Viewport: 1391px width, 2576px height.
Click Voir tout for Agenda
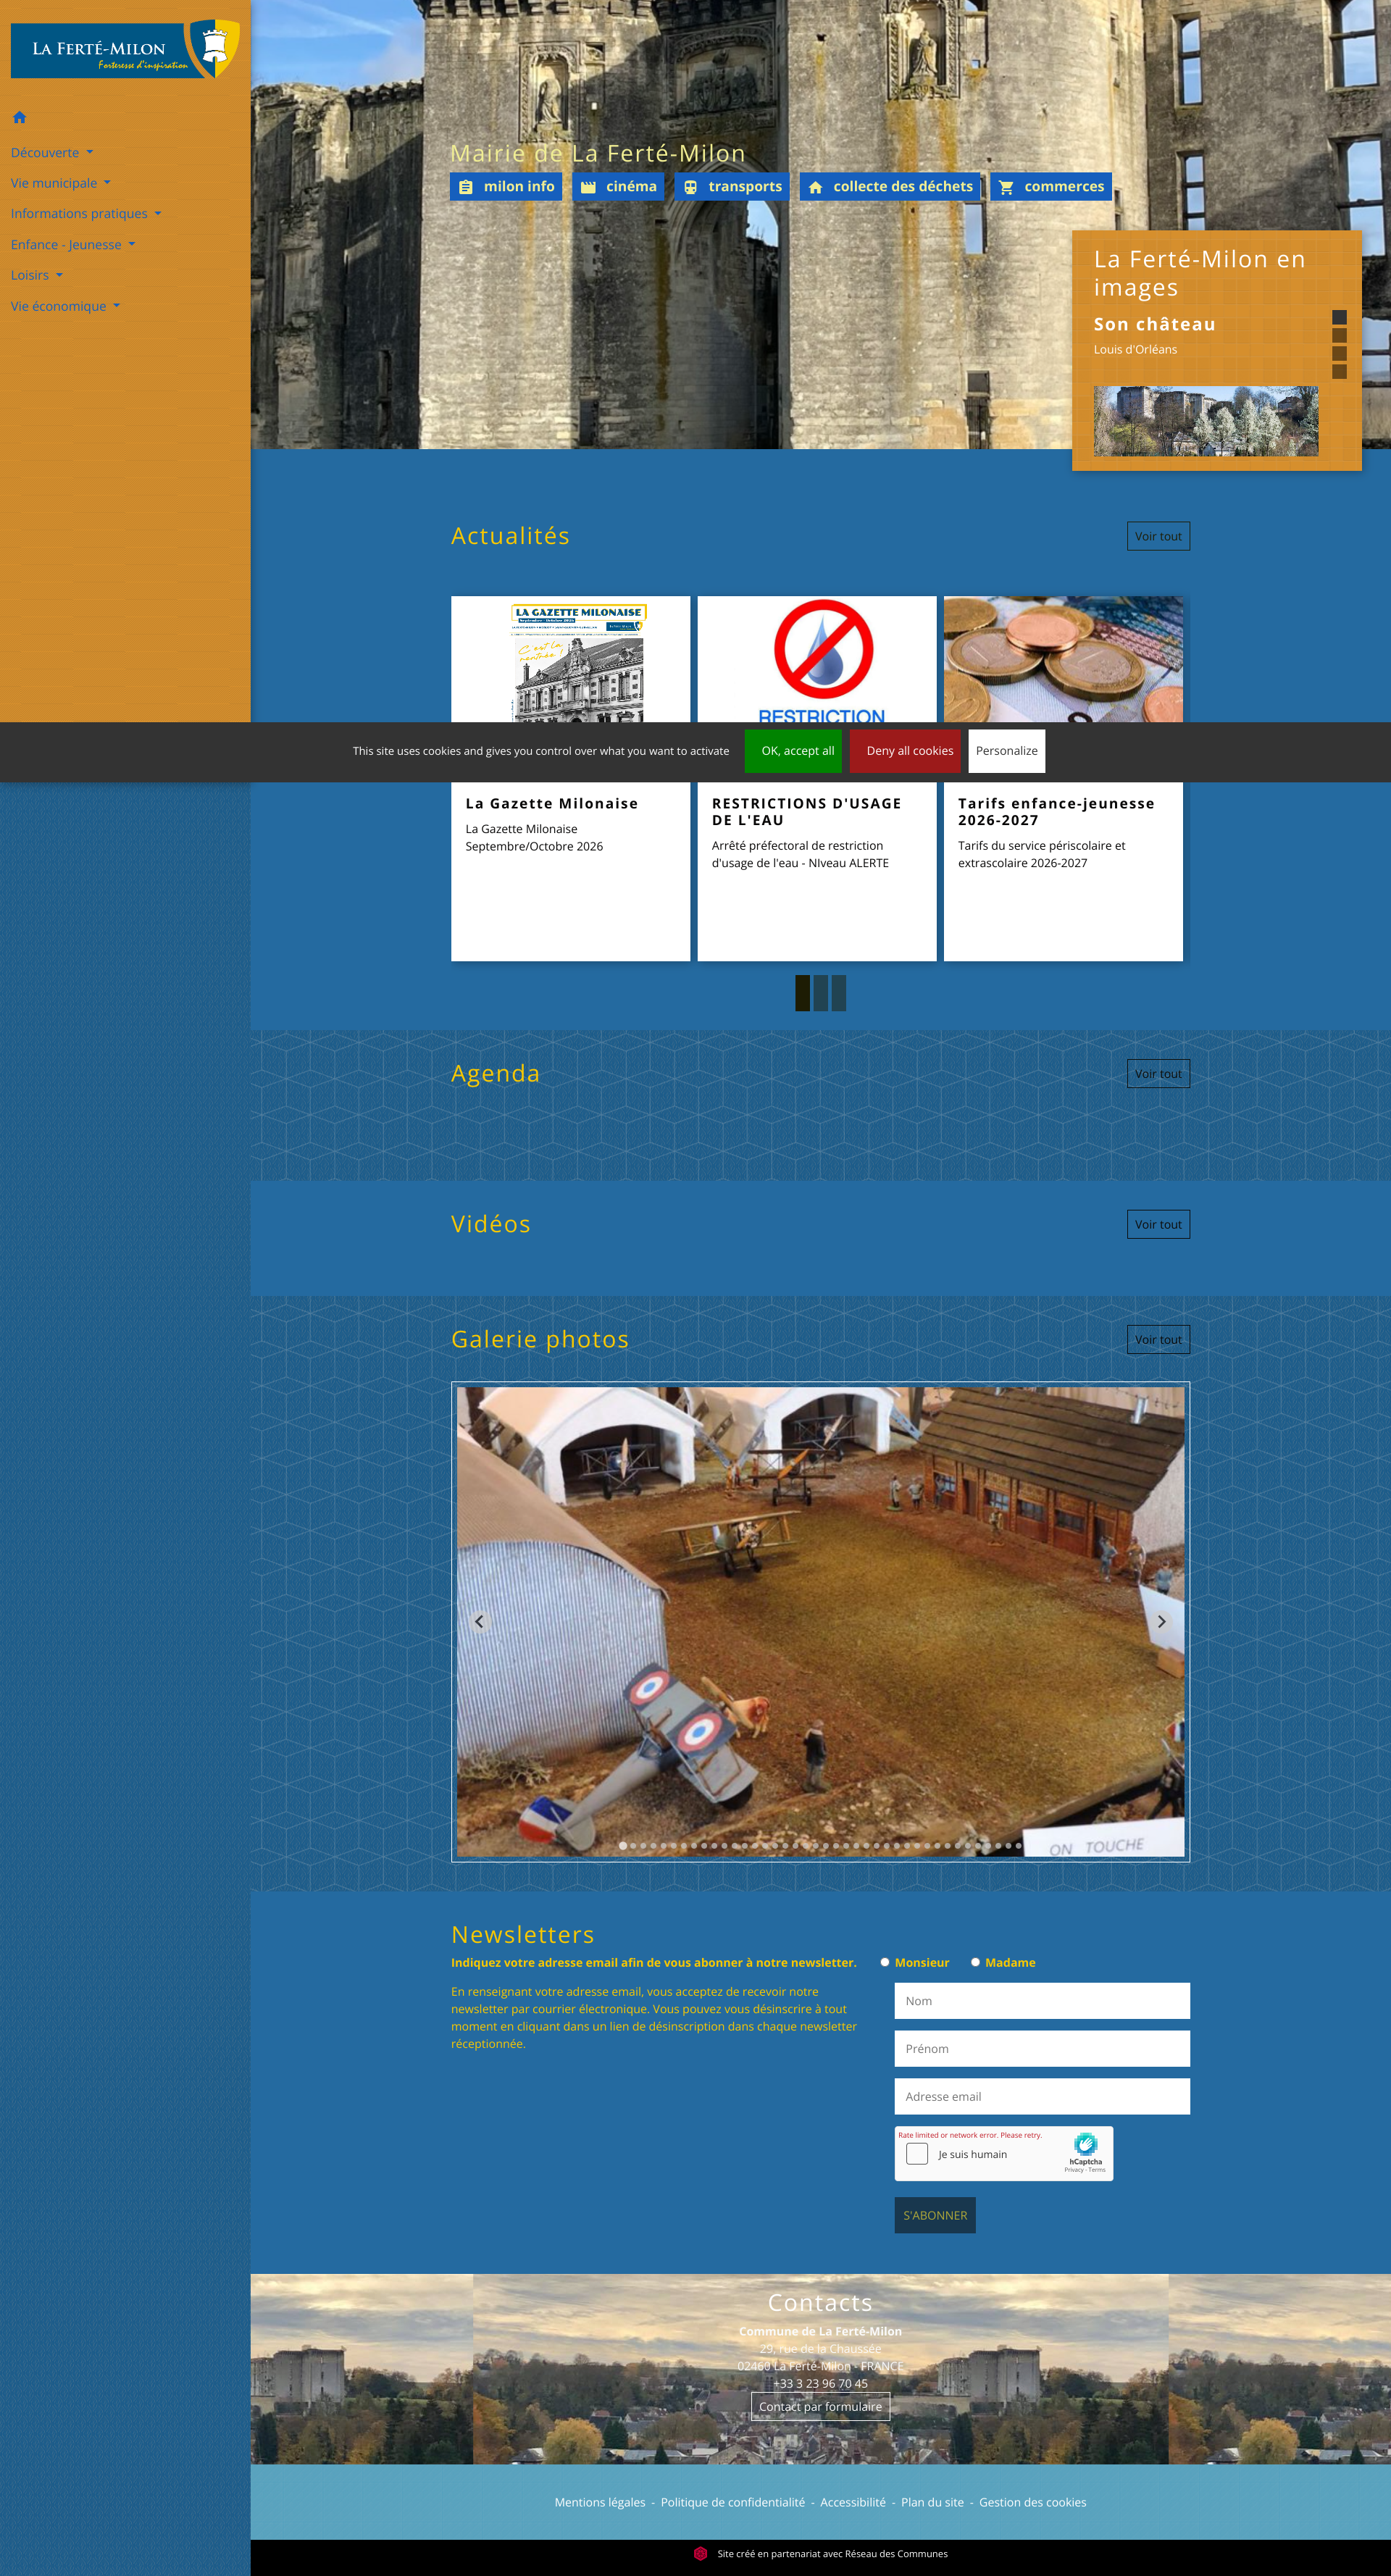pyautogui.click(x=1158, y=1074)
